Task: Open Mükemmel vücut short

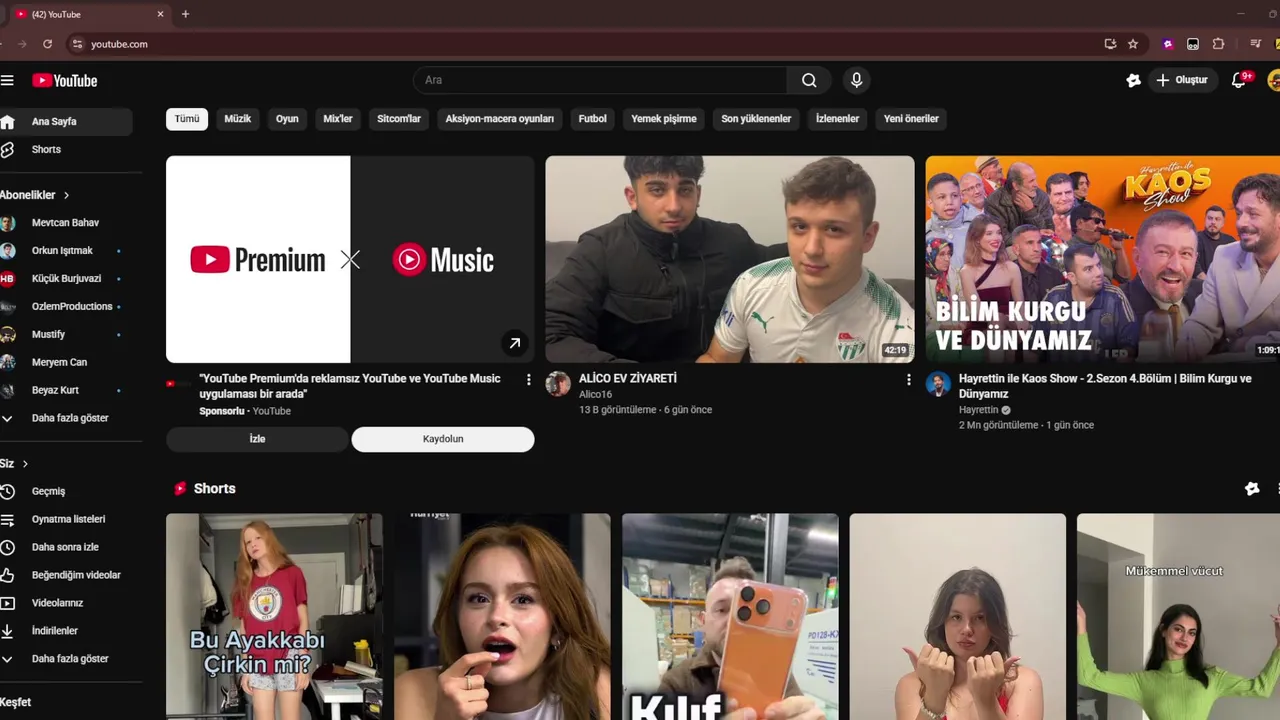Action: 1178,617
